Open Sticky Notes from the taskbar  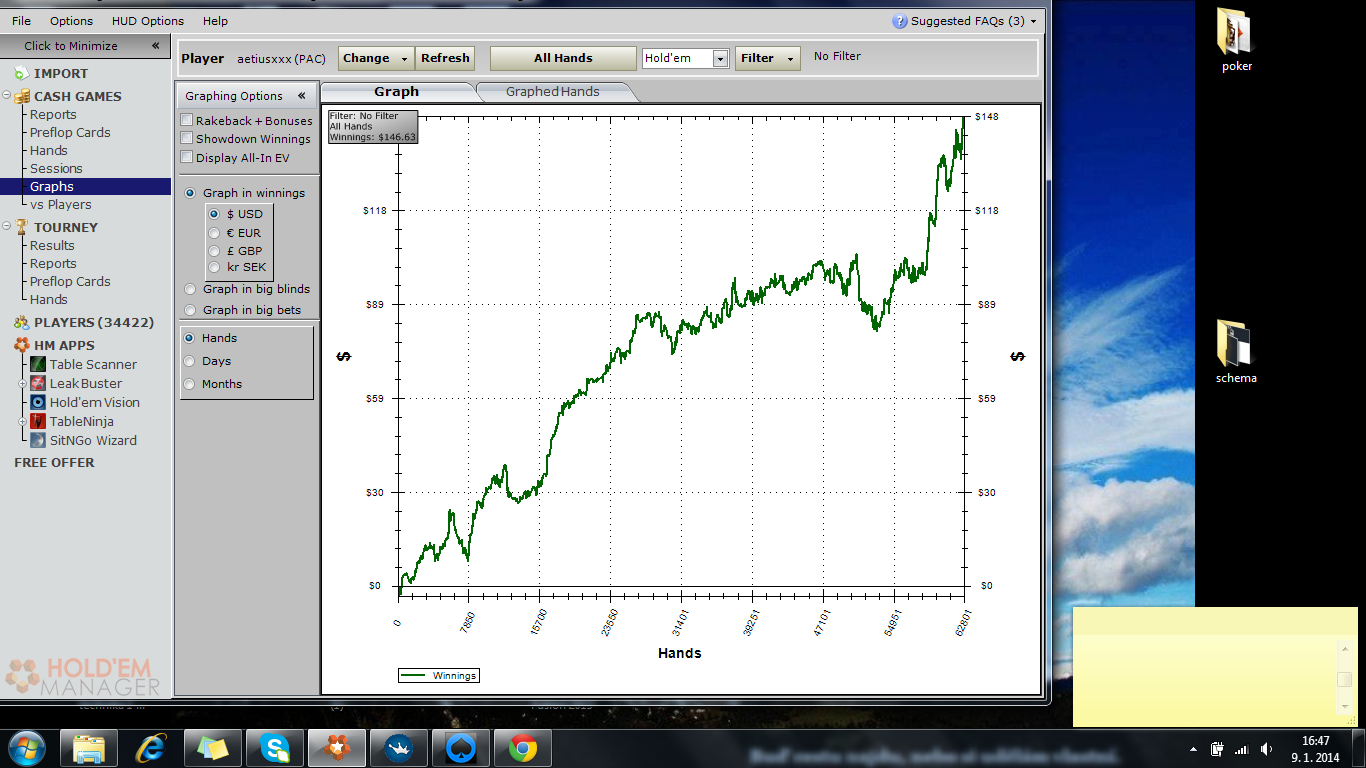[x=213, y=748]
